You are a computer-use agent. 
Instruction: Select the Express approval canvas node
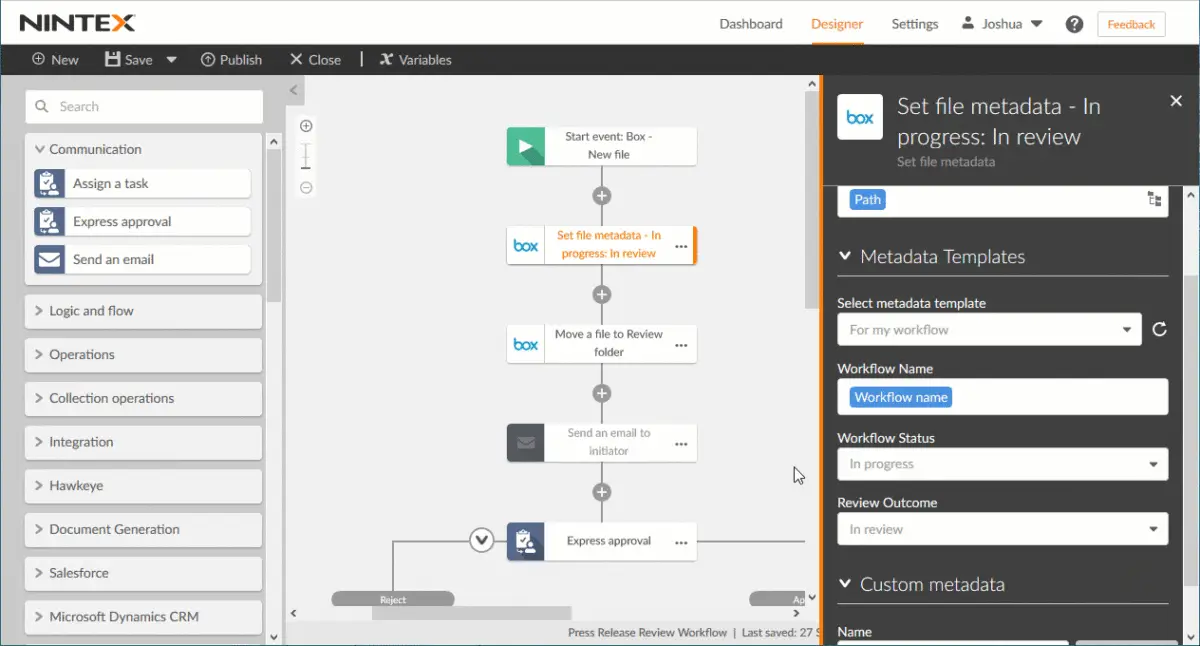(601, 541)
